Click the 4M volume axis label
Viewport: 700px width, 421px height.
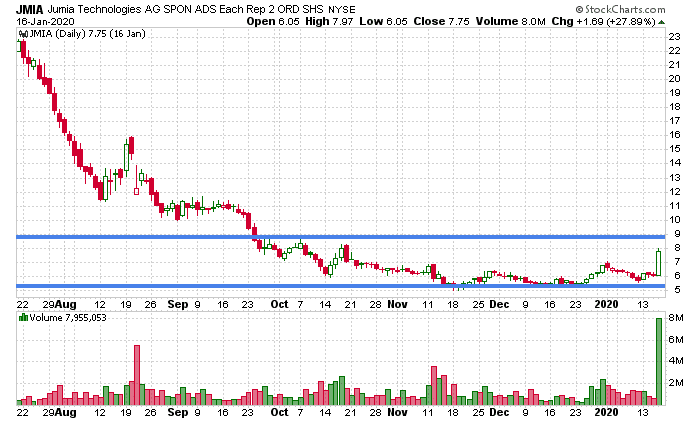(x=675, y=361)
